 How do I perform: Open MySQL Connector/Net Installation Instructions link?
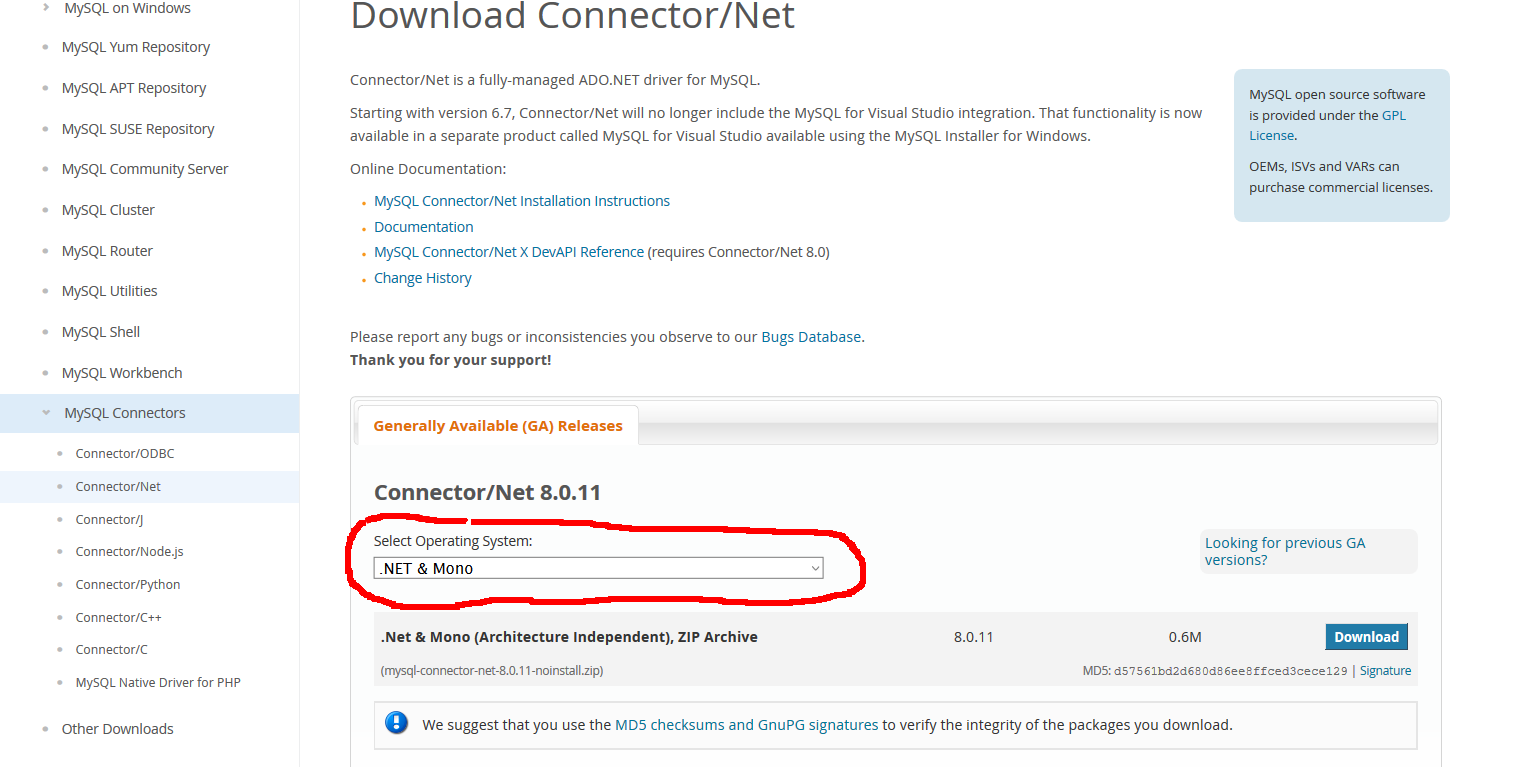click(x=522, y=201)
